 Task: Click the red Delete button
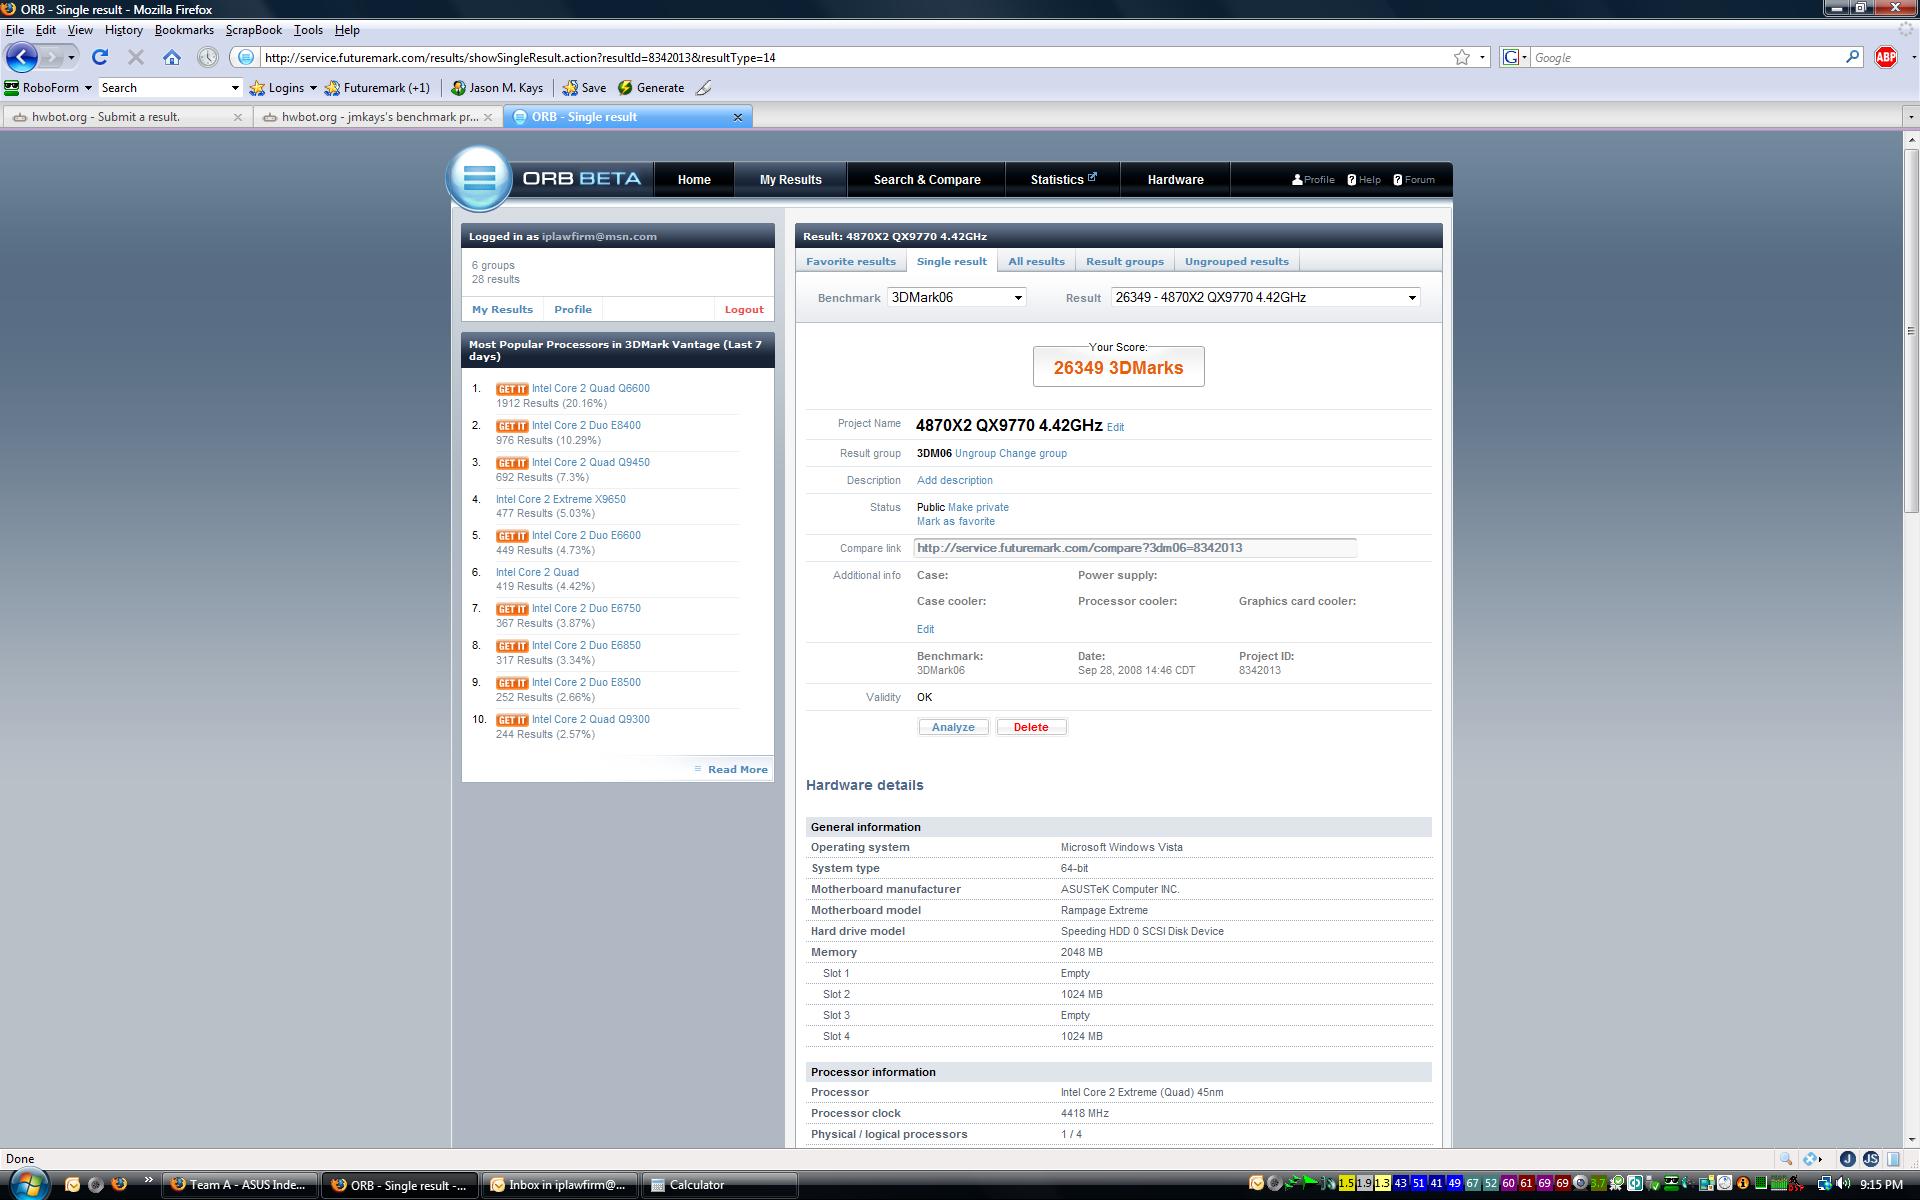pos(1031,727)
